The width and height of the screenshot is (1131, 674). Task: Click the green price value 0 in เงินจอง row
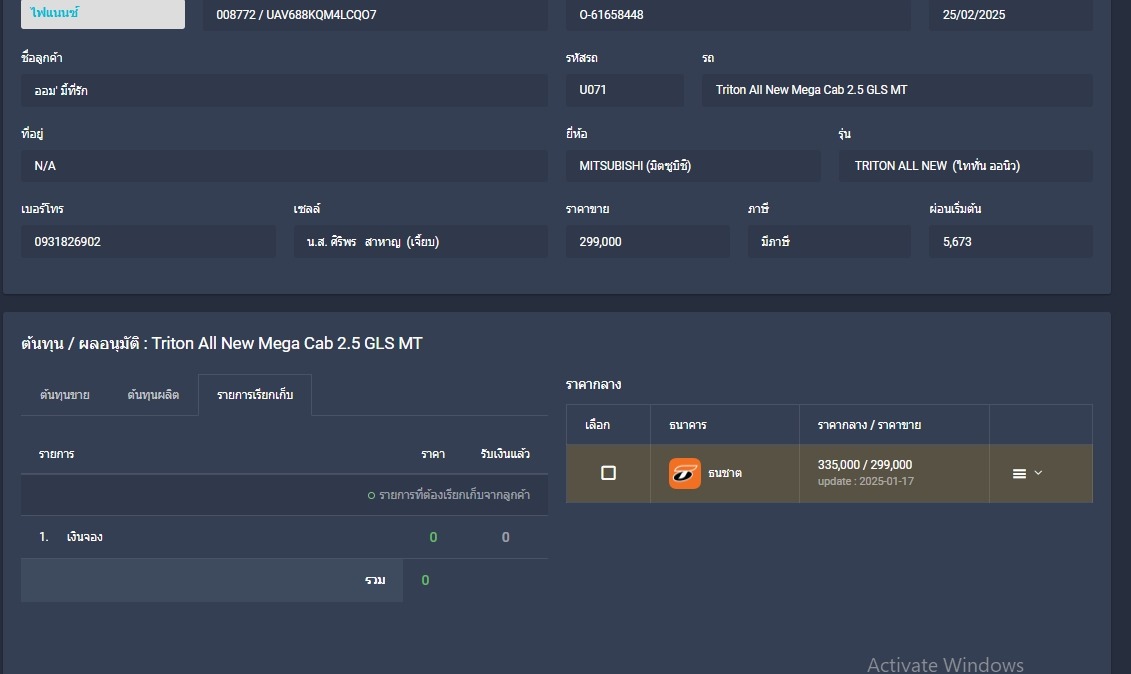tap(433, 537)
